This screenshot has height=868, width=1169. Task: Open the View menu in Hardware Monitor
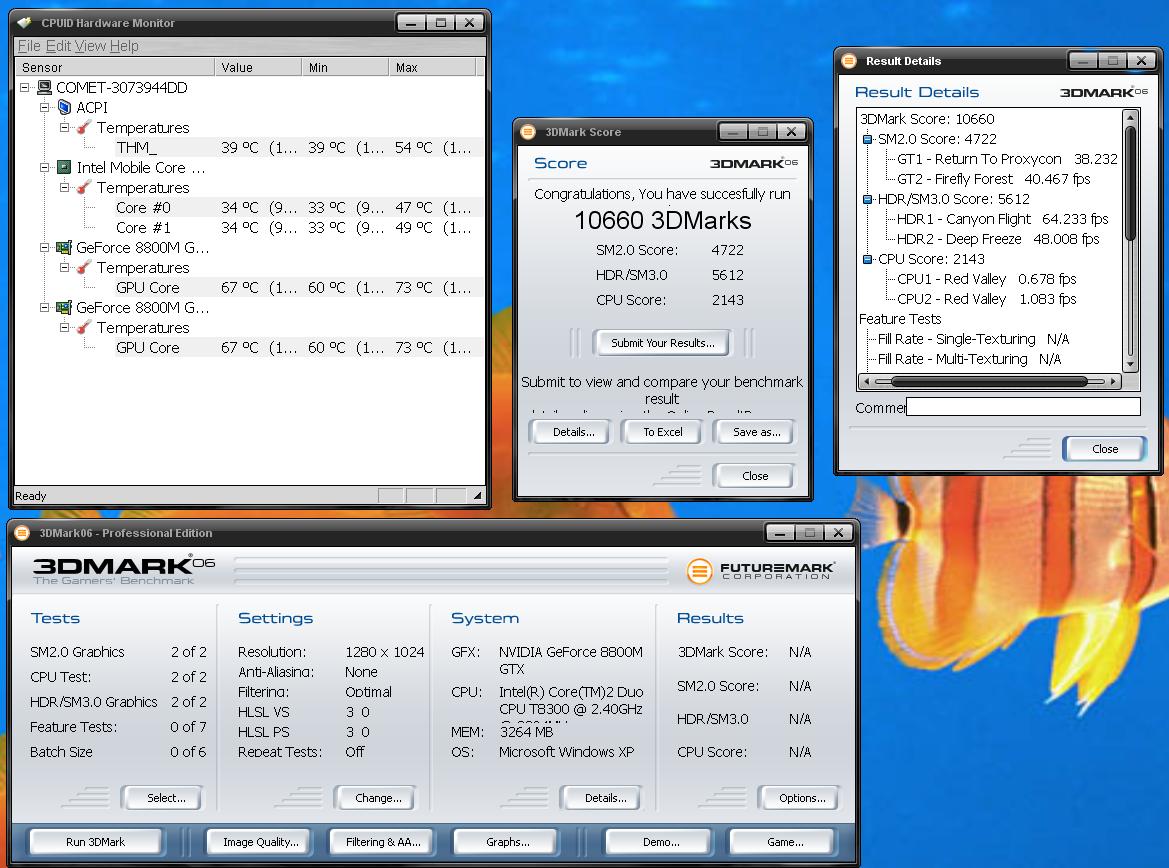click(90, 46)
